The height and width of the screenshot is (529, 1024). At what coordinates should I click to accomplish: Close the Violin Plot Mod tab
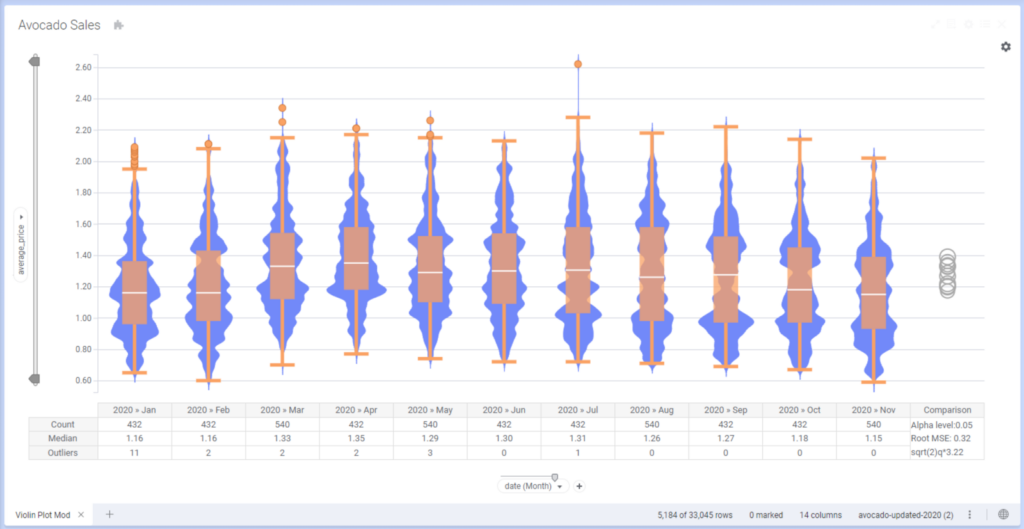81,514
